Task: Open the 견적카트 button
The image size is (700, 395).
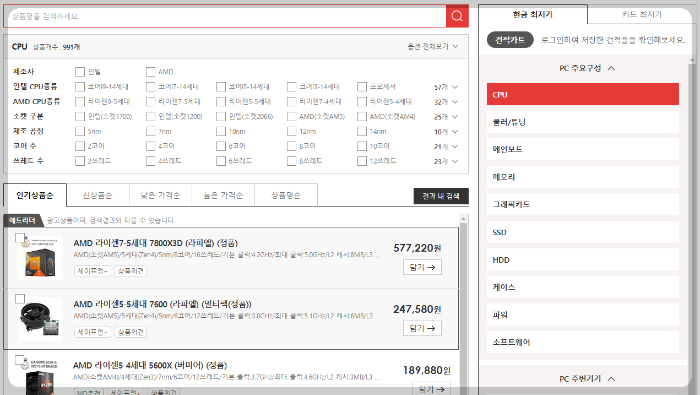Action: (x=510, y=40)
